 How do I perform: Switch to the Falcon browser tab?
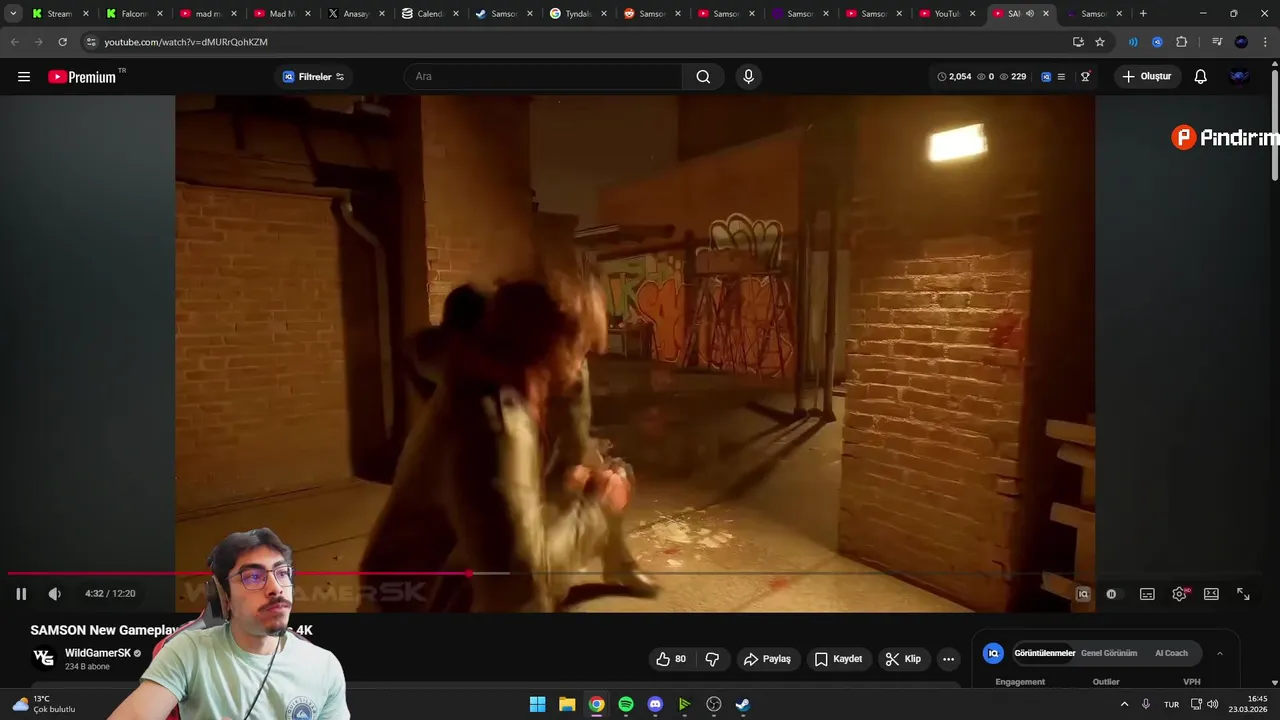[133, 14]
